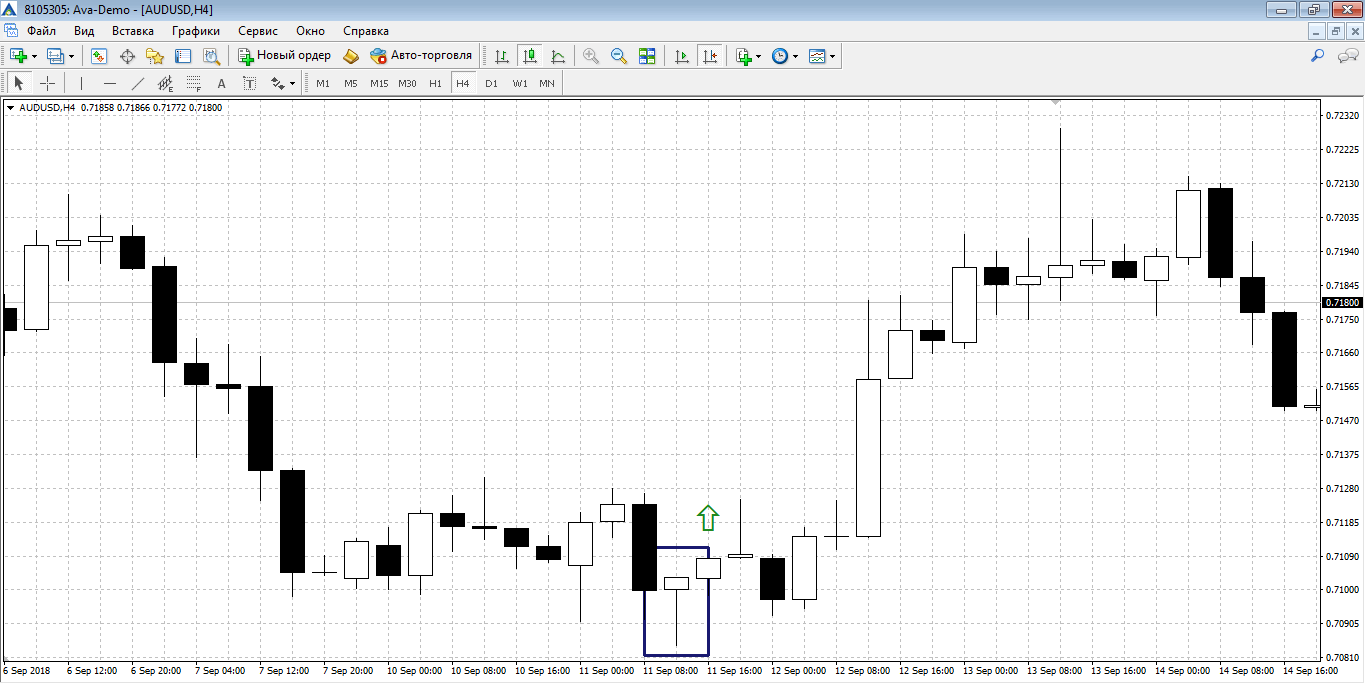This screenshot has width=1365, height=683.
Task: Select the H4 timeframe
Action: pos(463,83)
